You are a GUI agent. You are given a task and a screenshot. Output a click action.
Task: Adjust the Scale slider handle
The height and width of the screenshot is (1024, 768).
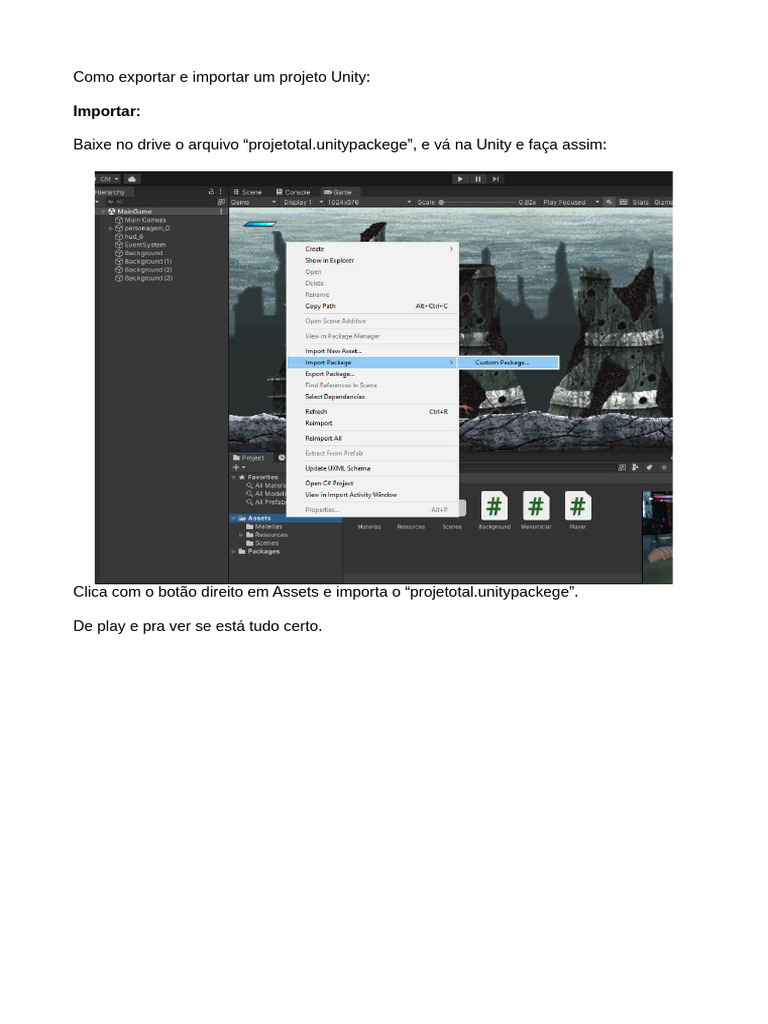(441, 202)
